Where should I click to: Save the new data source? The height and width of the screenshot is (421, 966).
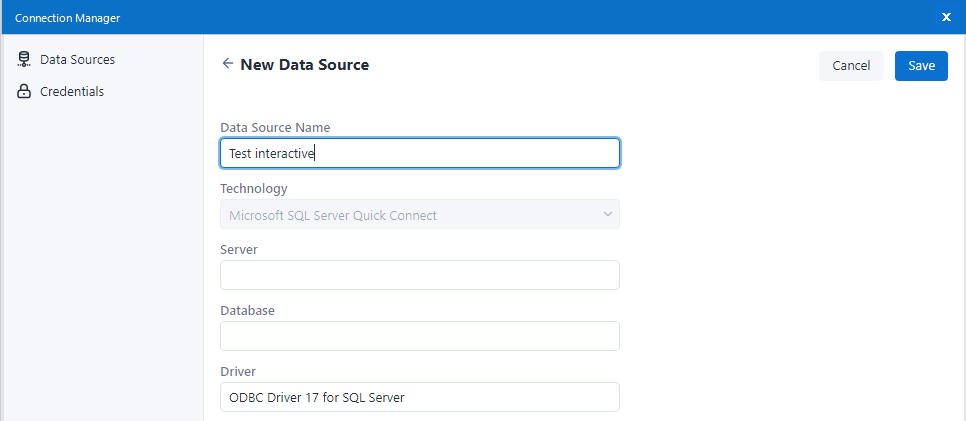921,66
